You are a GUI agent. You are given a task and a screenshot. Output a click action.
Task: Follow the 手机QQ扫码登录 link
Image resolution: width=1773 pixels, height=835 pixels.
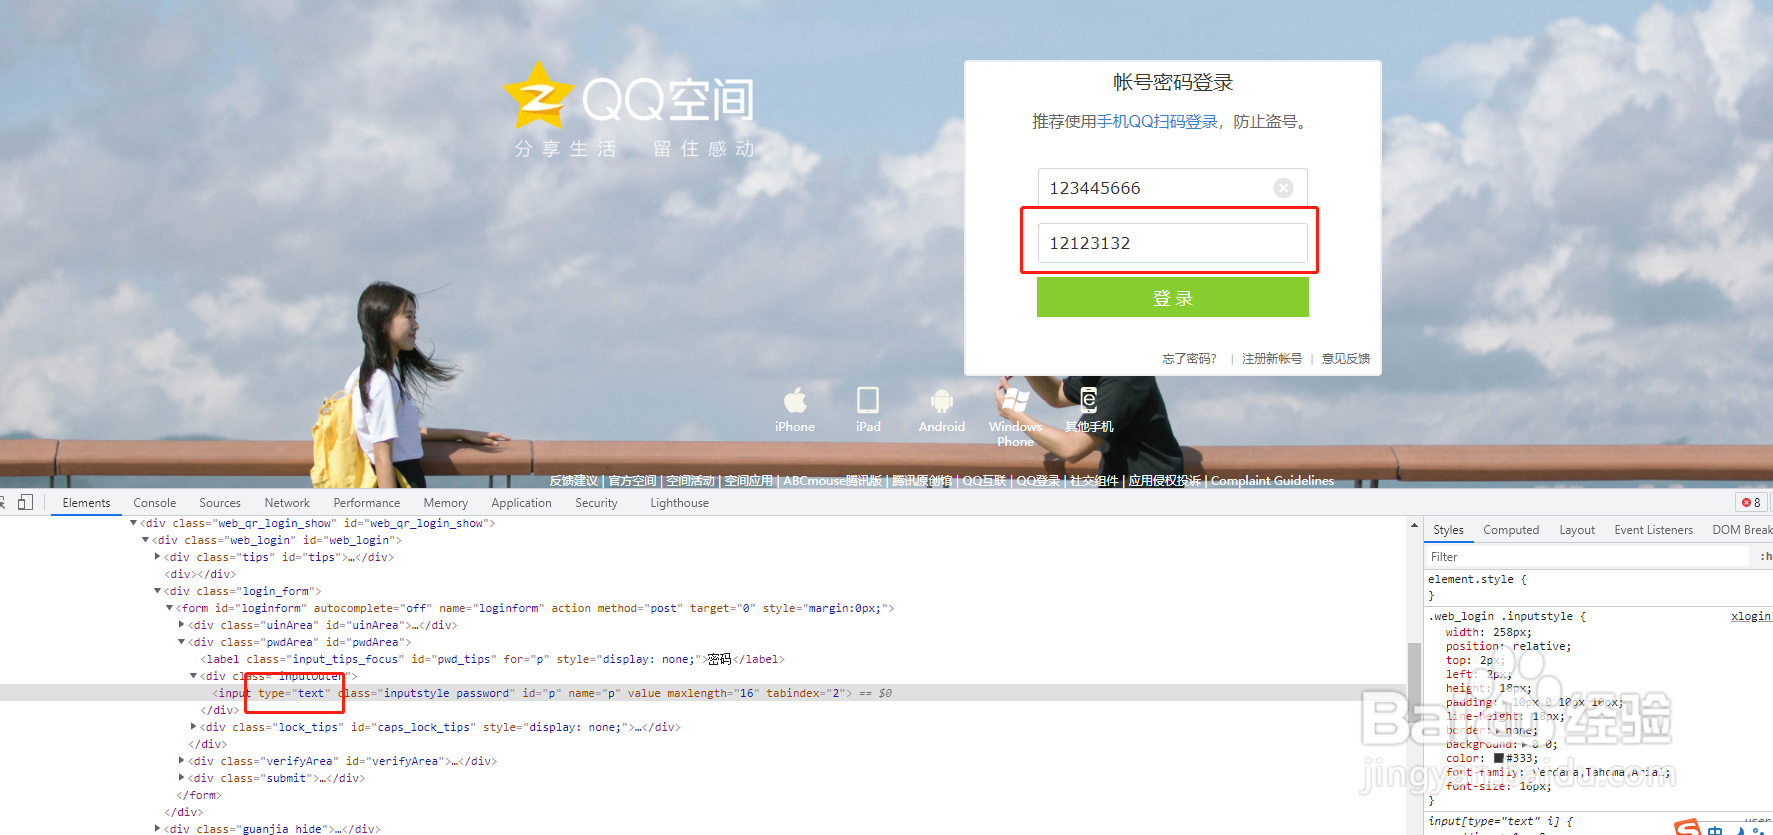1157,122
